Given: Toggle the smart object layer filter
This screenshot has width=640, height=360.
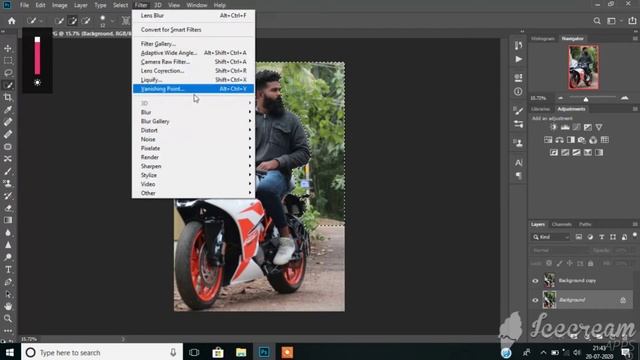Looking at the screenshot, I should click(x=624, y=237).
